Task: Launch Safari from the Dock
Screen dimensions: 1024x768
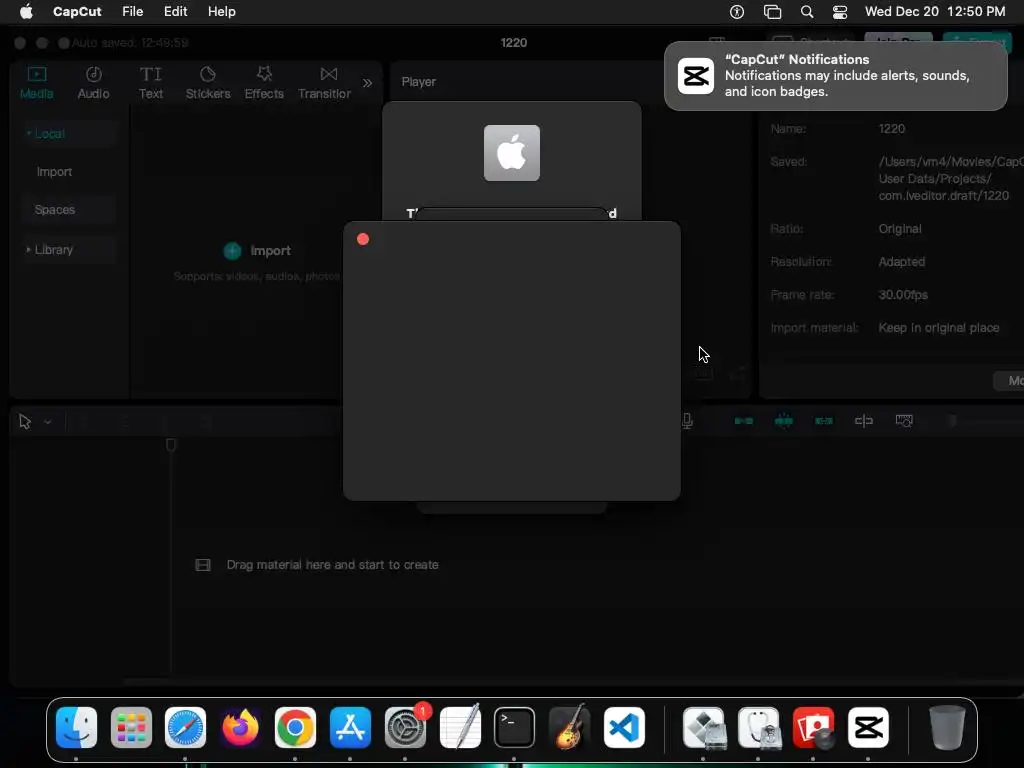Action: (x=185, y=727)
